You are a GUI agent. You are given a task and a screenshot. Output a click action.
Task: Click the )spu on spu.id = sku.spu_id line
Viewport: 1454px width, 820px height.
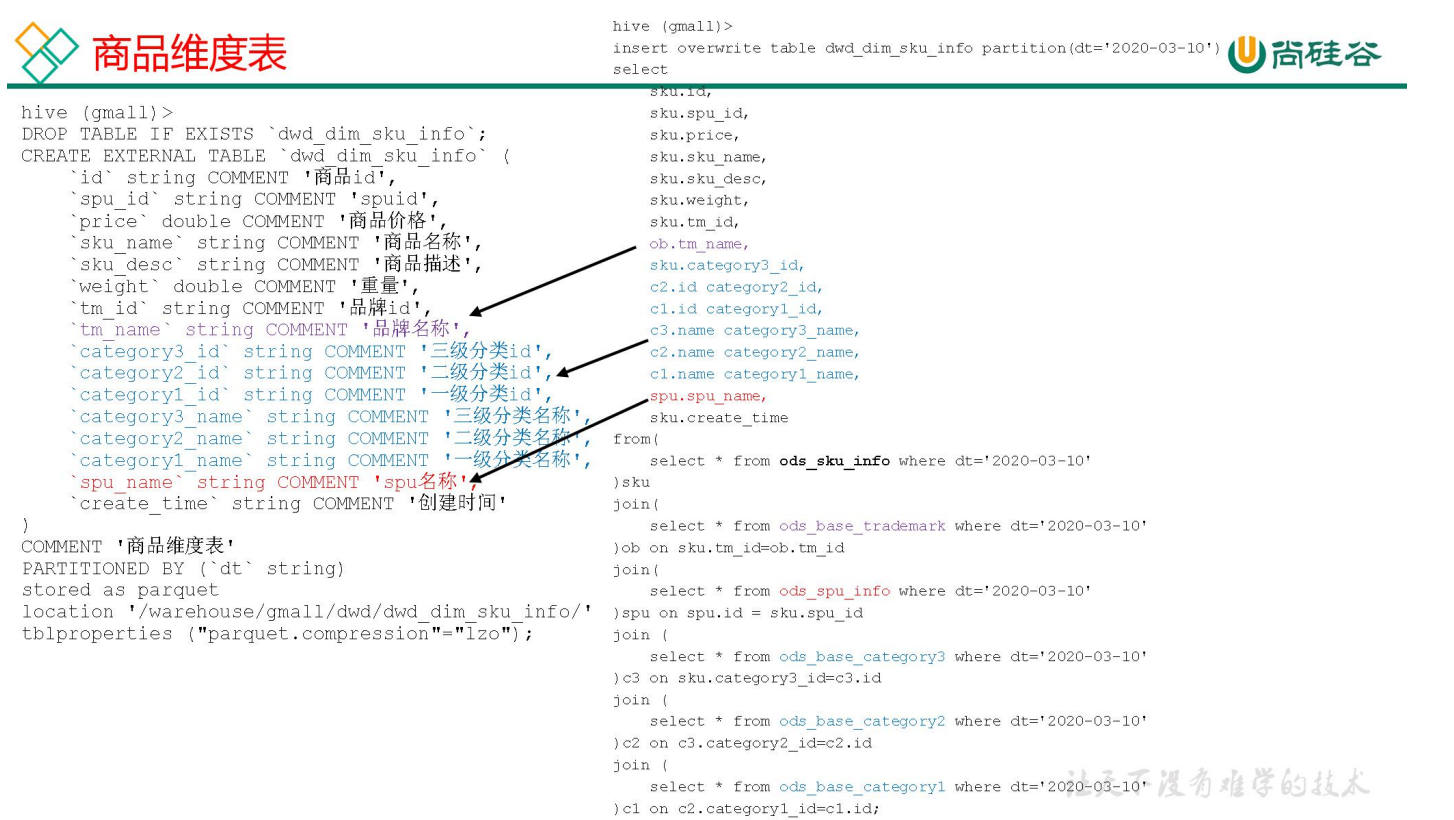(738, 613)
